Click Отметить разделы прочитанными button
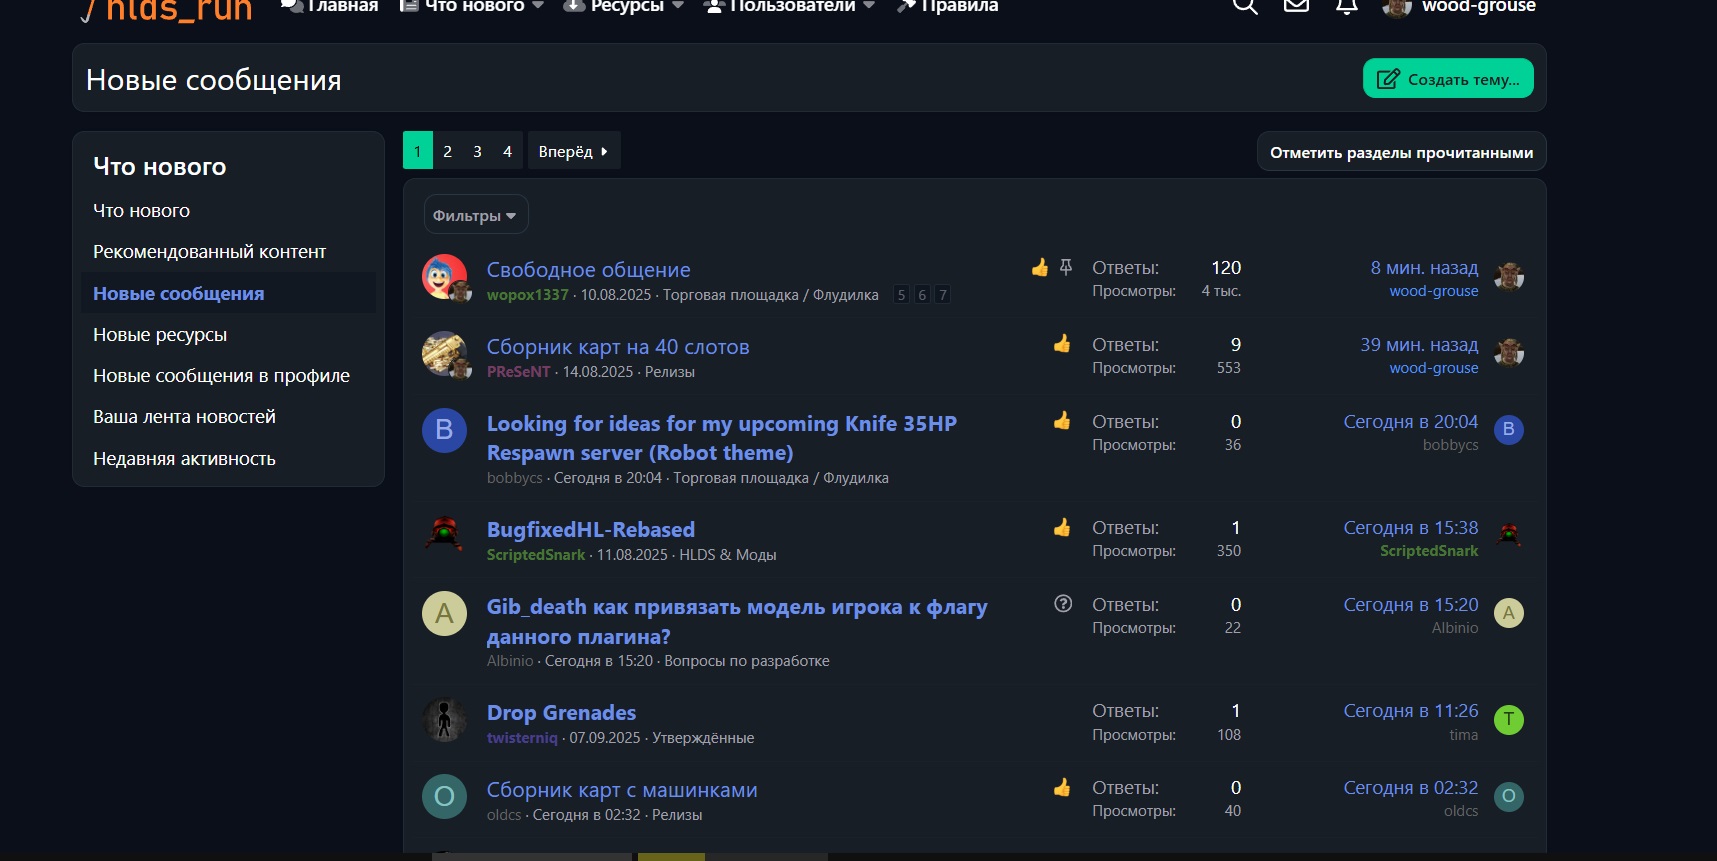The height and width of the screenshot is (861, 1717). click(x=1401, y=152)
